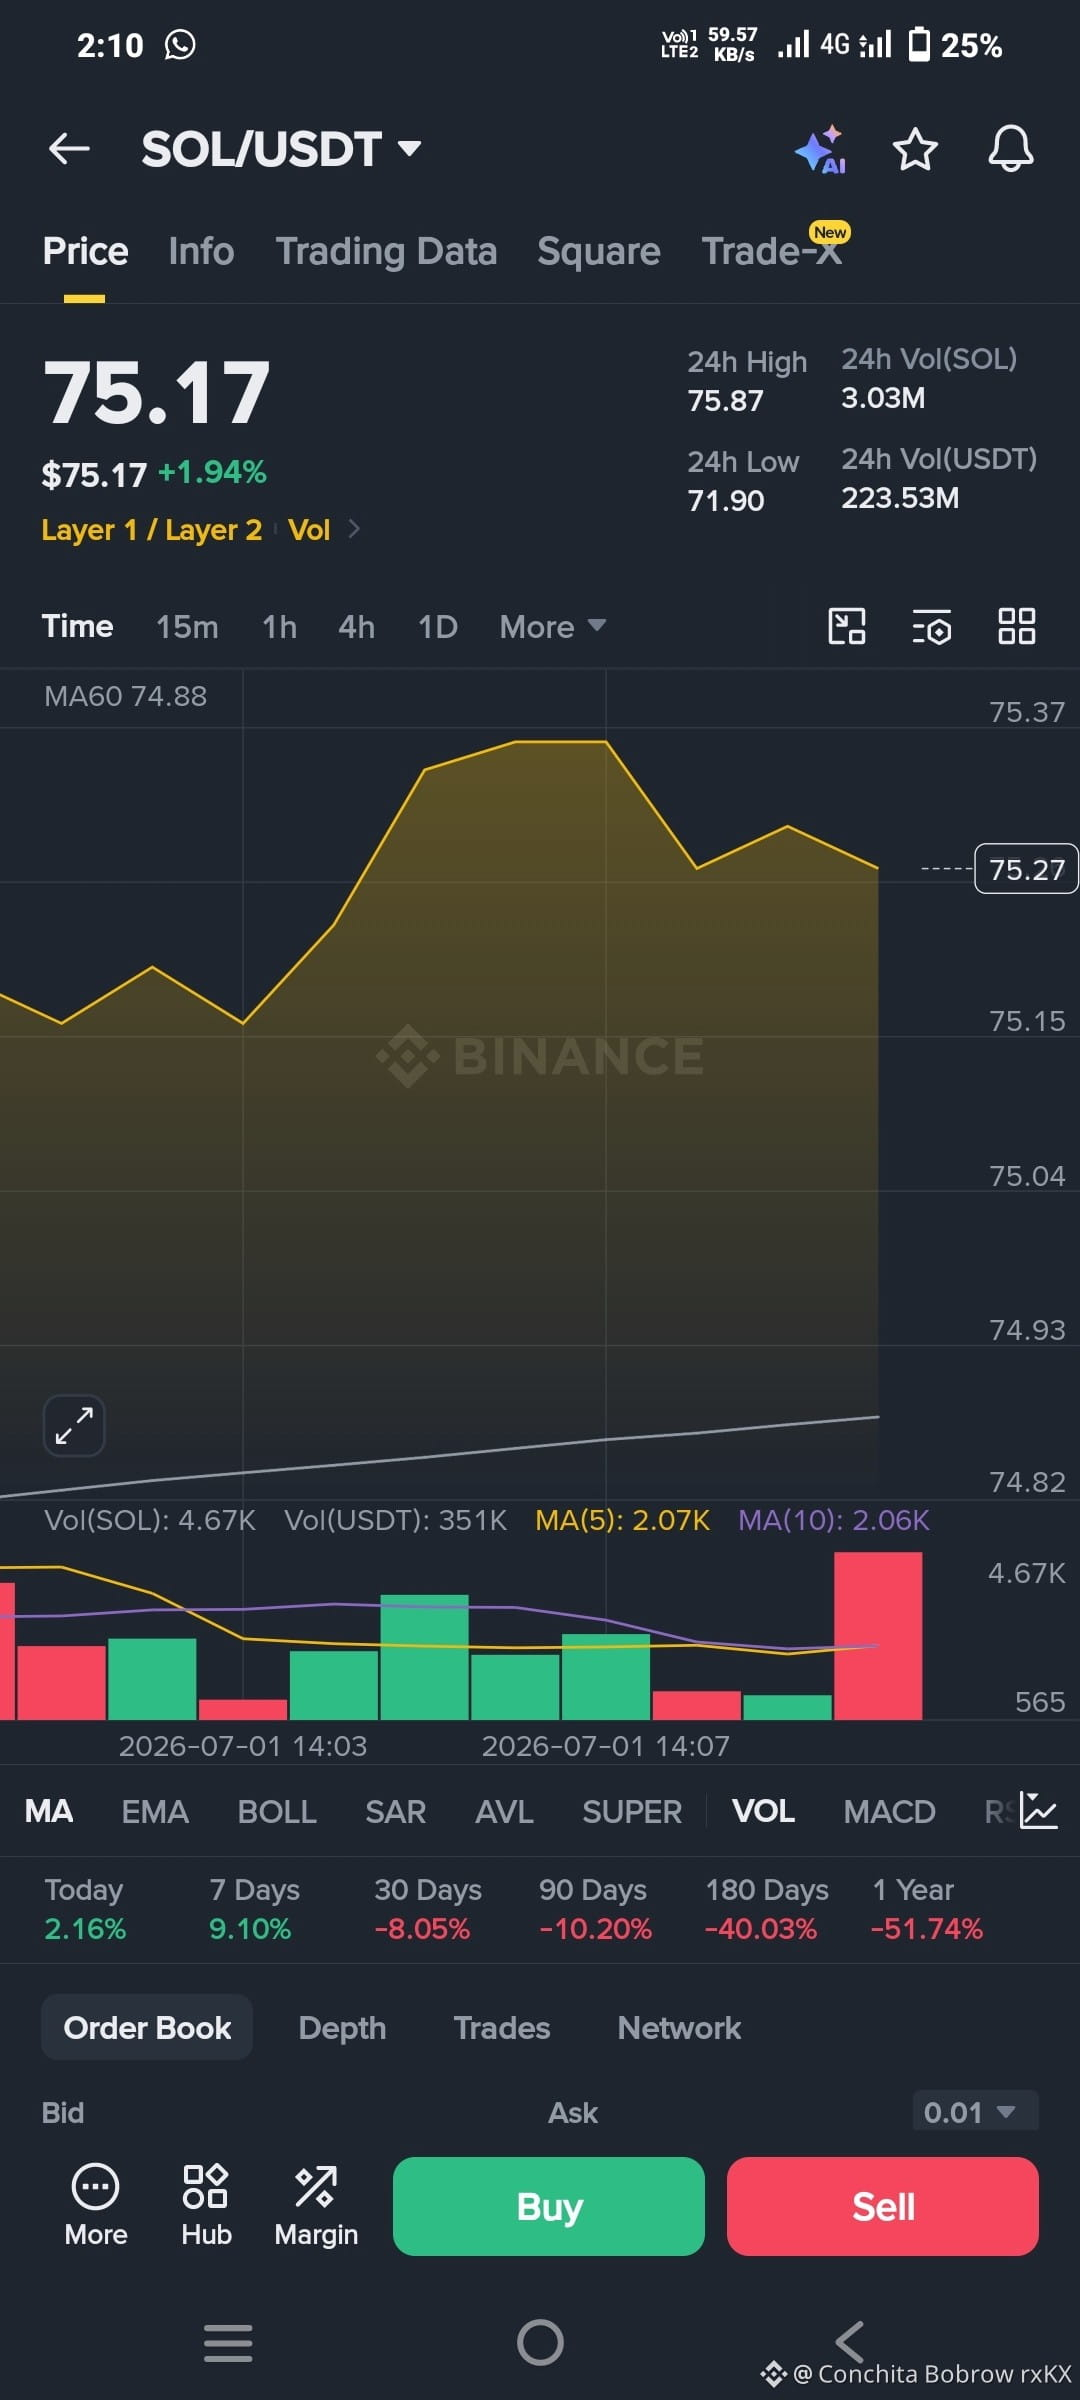
Task: Expand chart to fullscreen
Action: (x=74, y=1425)
